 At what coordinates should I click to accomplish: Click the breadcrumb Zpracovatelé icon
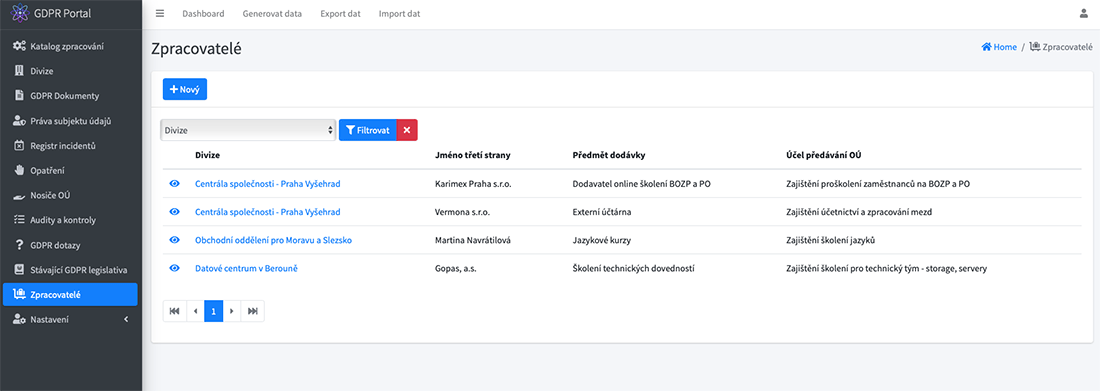[1035, 47]
